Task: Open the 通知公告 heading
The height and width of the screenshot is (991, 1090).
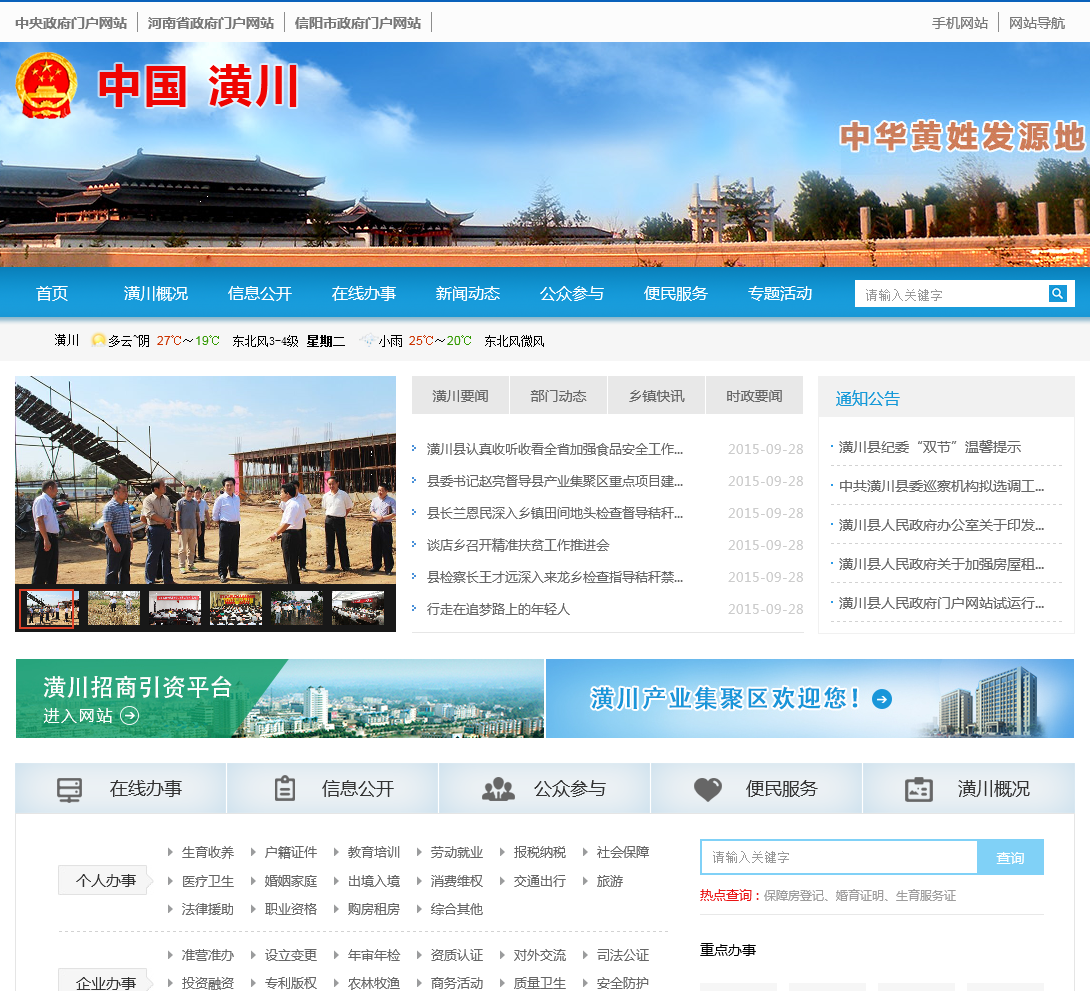Action: 868,398
